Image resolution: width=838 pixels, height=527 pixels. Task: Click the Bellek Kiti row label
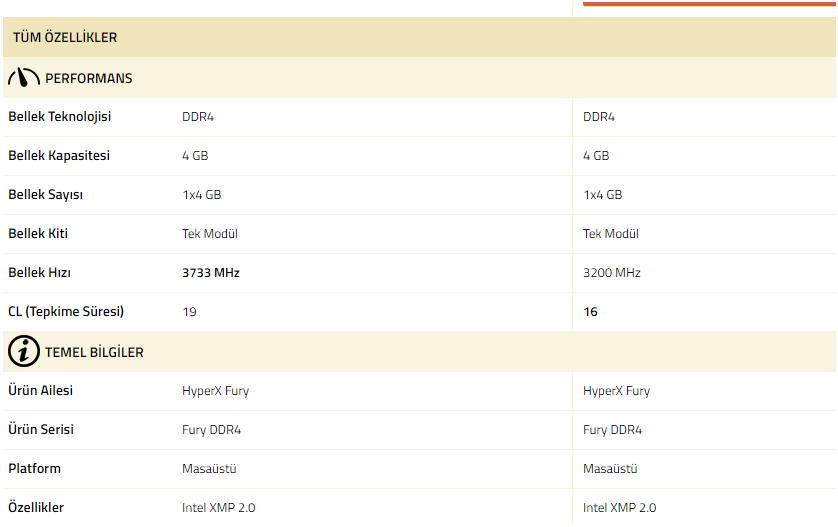pos(38,234)
